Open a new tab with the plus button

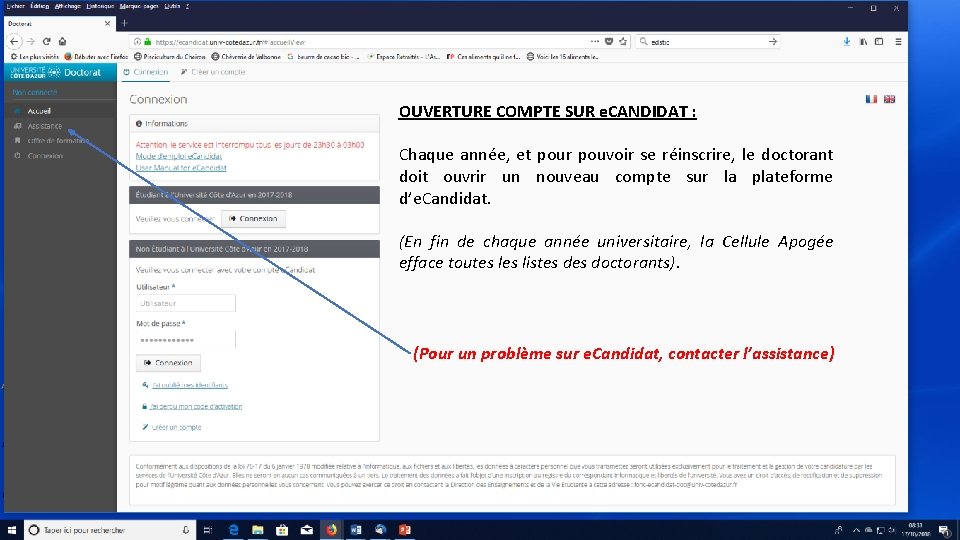click(124, 23)
